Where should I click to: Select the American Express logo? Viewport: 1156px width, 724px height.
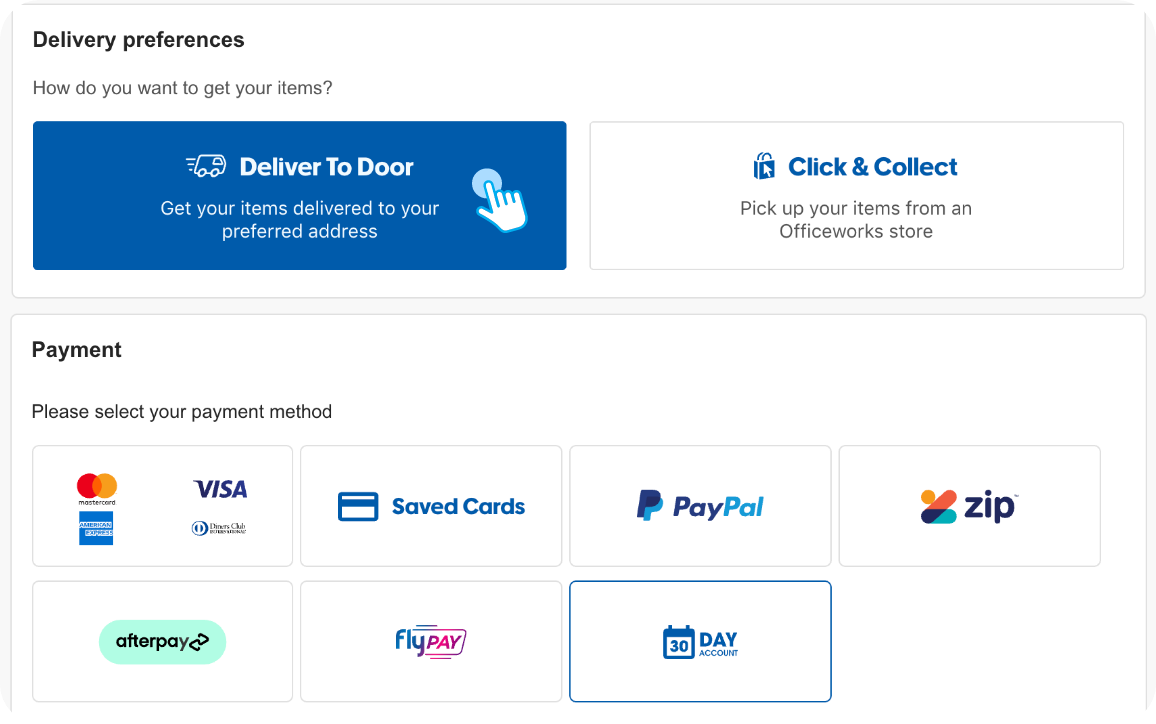[96, 528]
